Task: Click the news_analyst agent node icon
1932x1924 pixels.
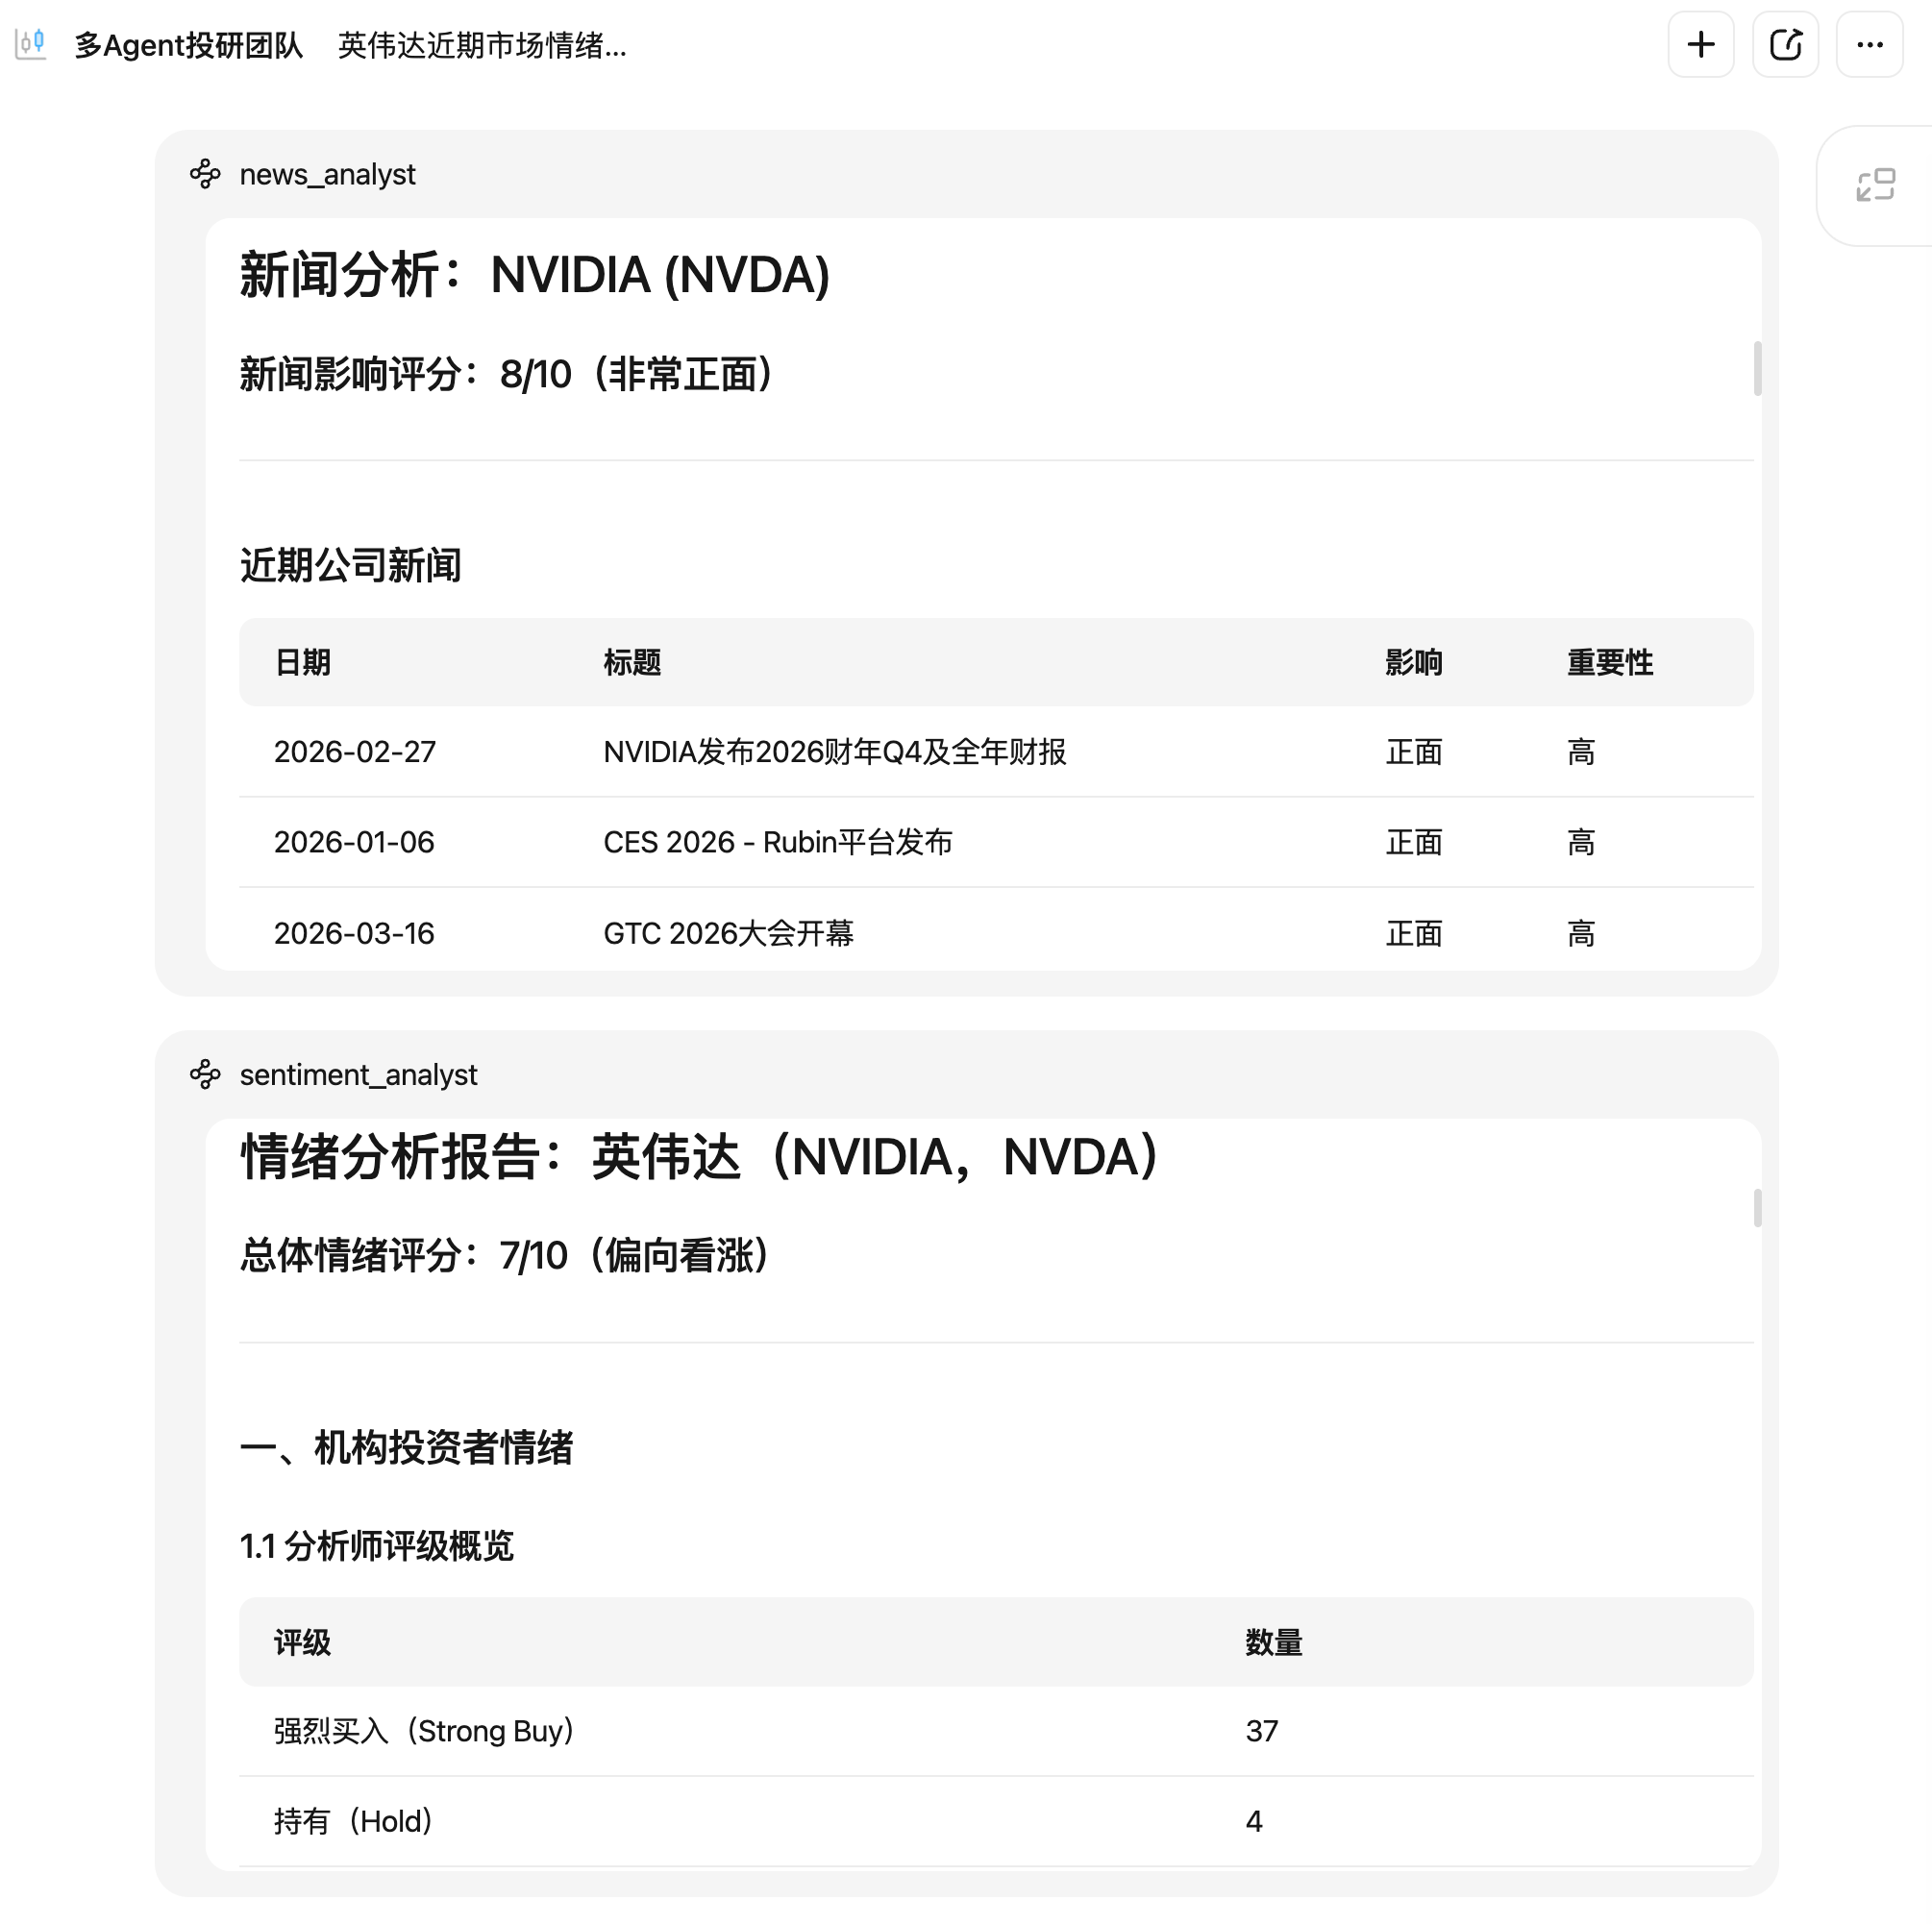Action: pos(204,174)
